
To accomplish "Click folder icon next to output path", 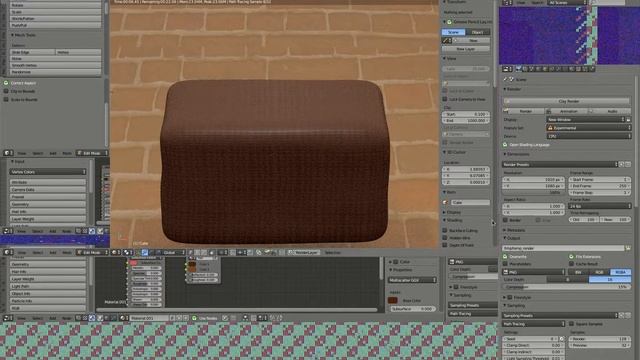I will click(x=628, y=248).
